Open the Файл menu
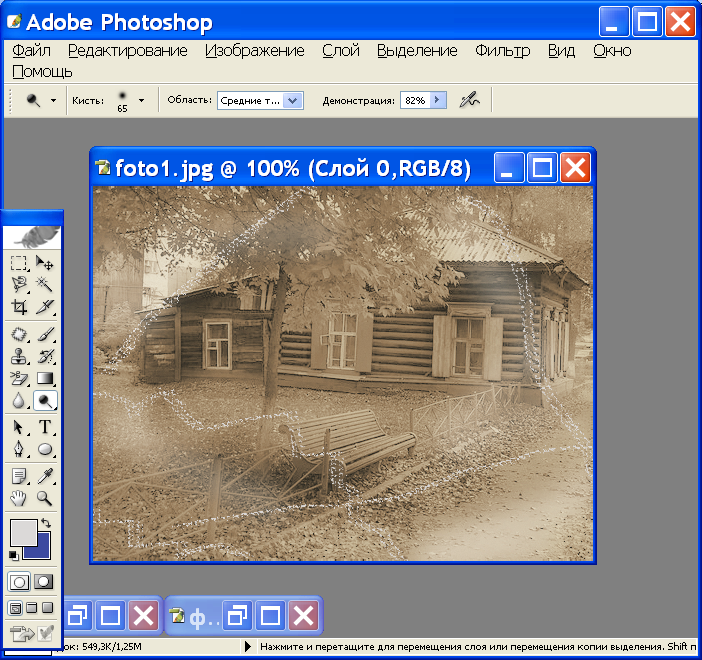Screen dimensions: 702x660 pyautogui.click(x=31, y=51)
